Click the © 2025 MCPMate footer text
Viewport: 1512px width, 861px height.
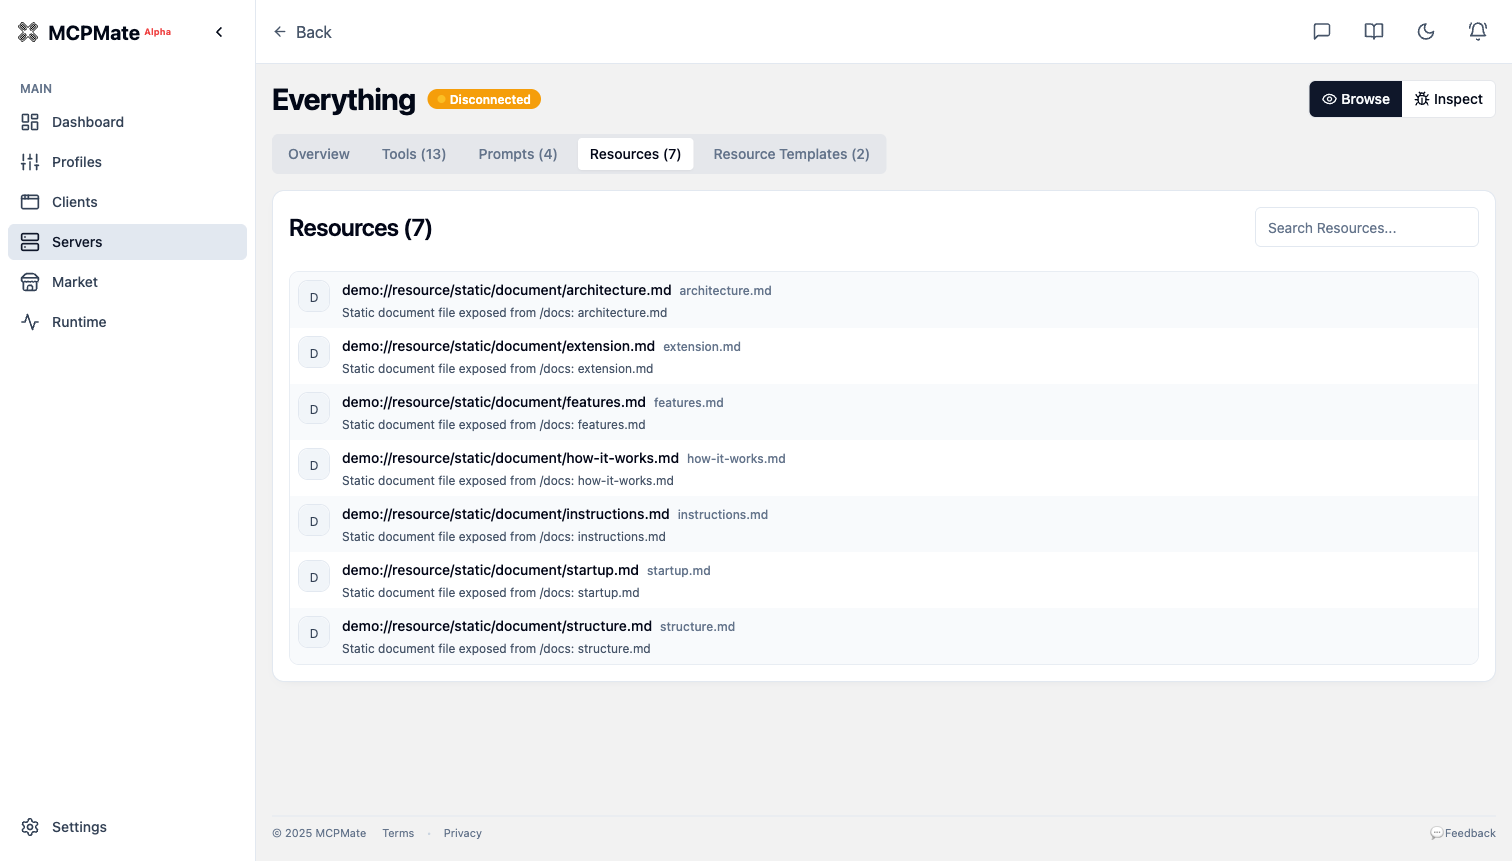click(319, 833)
